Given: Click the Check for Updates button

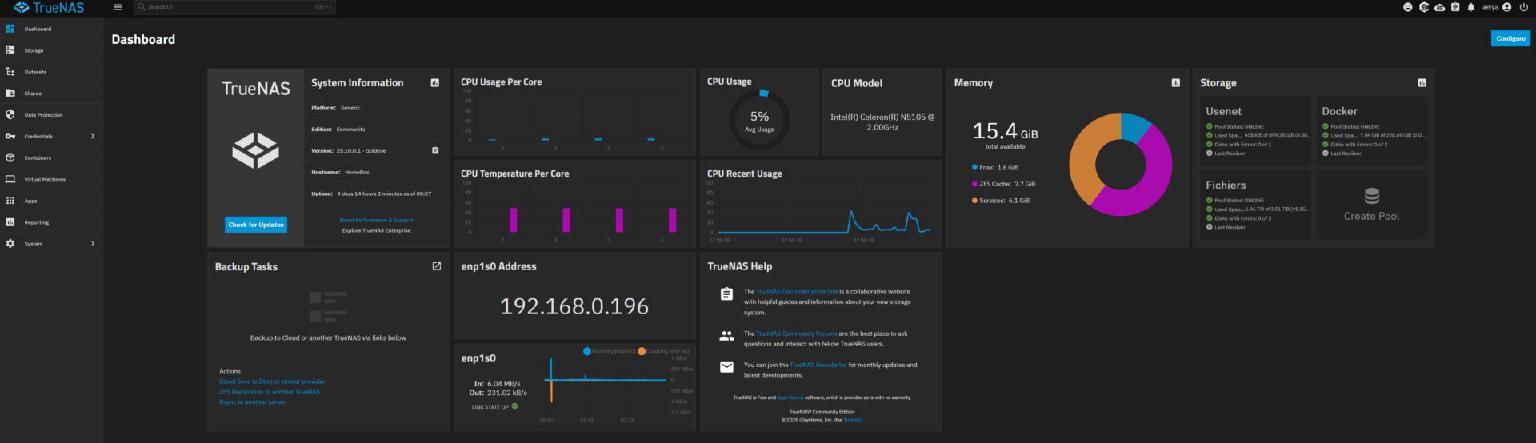Looking at the screenshot, I should tap(256, 225).
